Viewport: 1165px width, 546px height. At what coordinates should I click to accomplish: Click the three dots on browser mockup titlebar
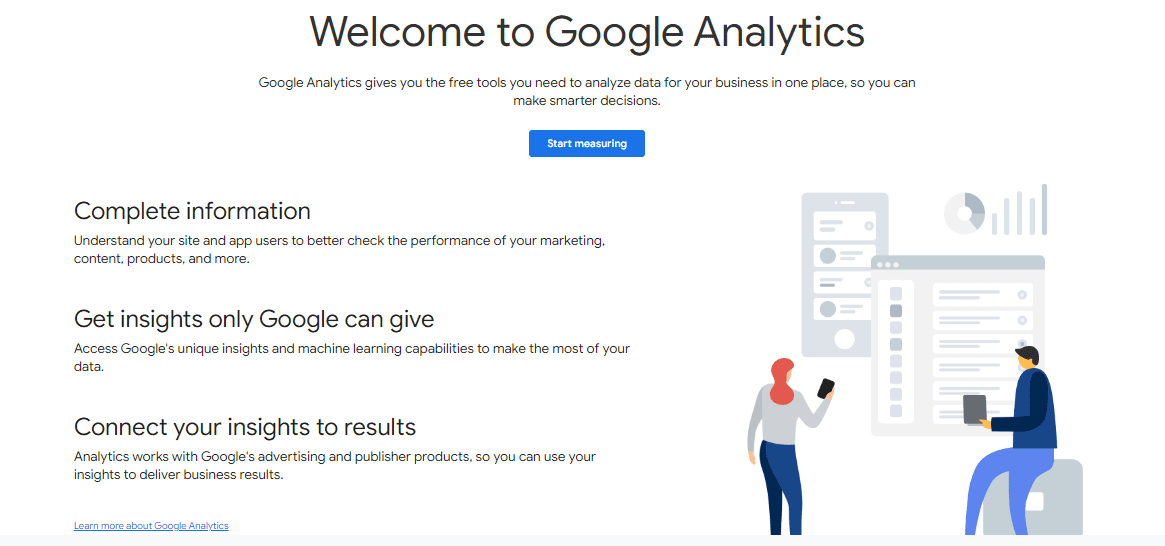[886, 264]
